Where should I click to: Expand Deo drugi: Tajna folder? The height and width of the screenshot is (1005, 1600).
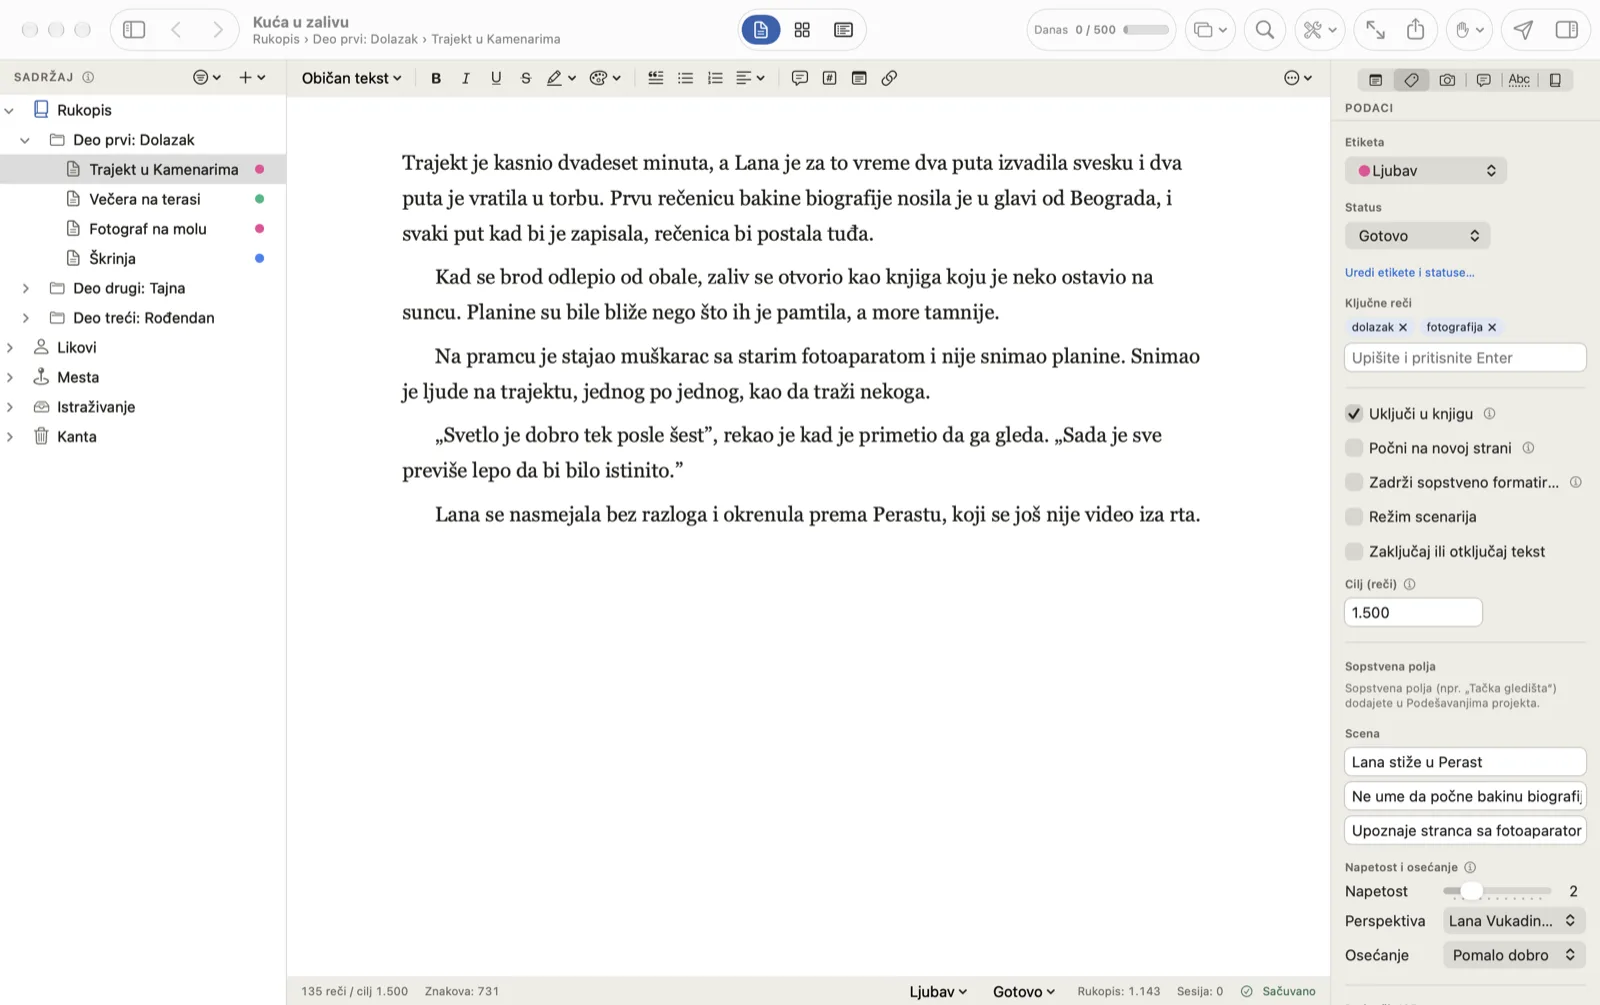pyautogui.click(x=26, y=288)
